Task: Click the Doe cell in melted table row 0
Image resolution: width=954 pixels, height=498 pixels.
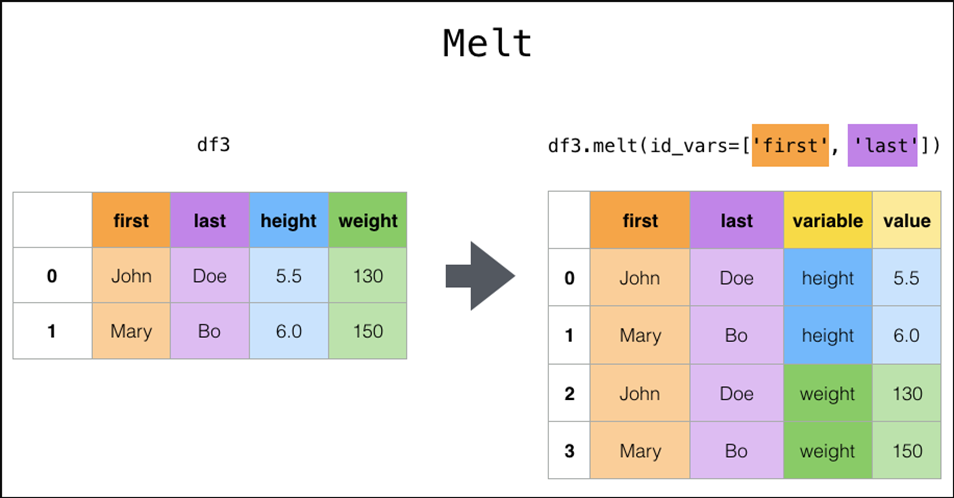Action: pos(736,278)
